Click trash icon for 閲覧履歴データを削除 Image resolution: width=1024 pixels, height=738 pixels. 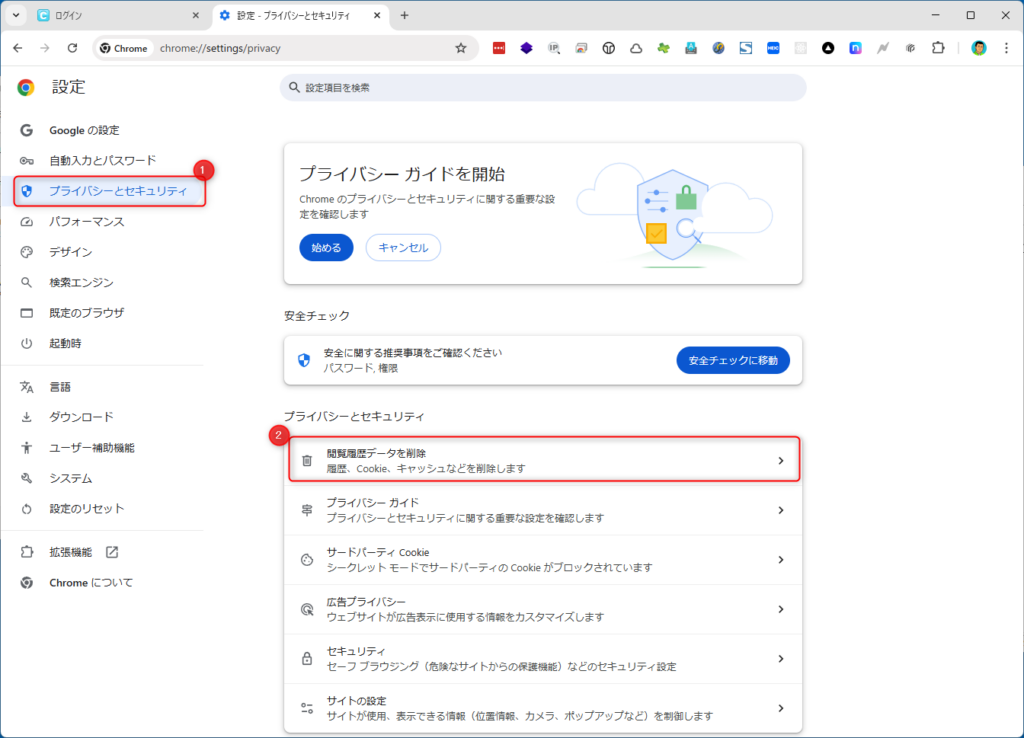click(x=307, y=461)
